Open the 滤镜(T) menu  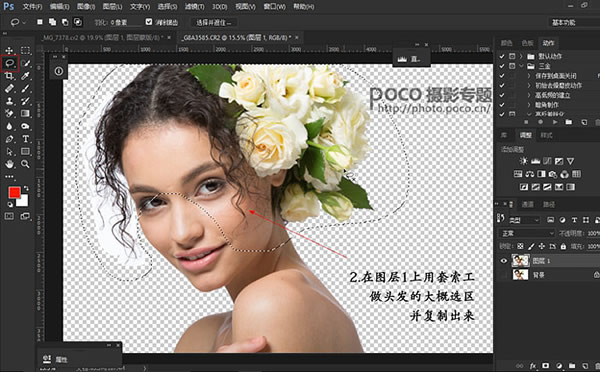[194, 7]
